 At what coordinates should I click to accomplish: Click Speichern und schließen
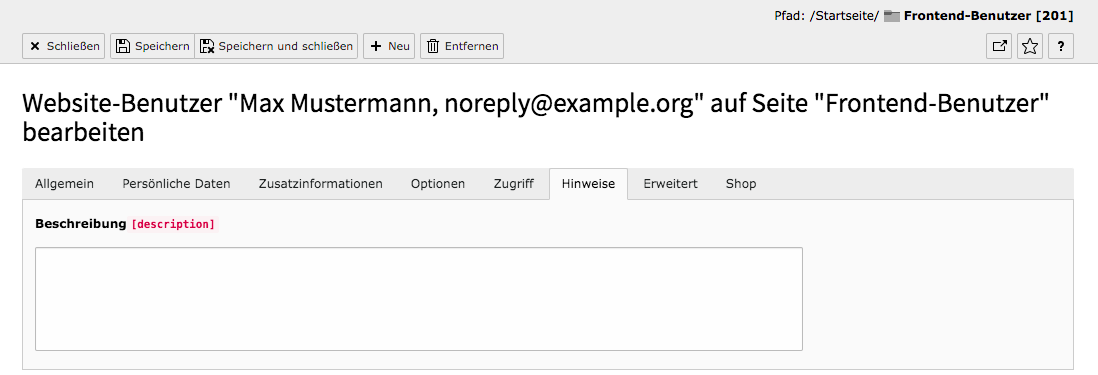pyautogui.click(x=276, y=46)
